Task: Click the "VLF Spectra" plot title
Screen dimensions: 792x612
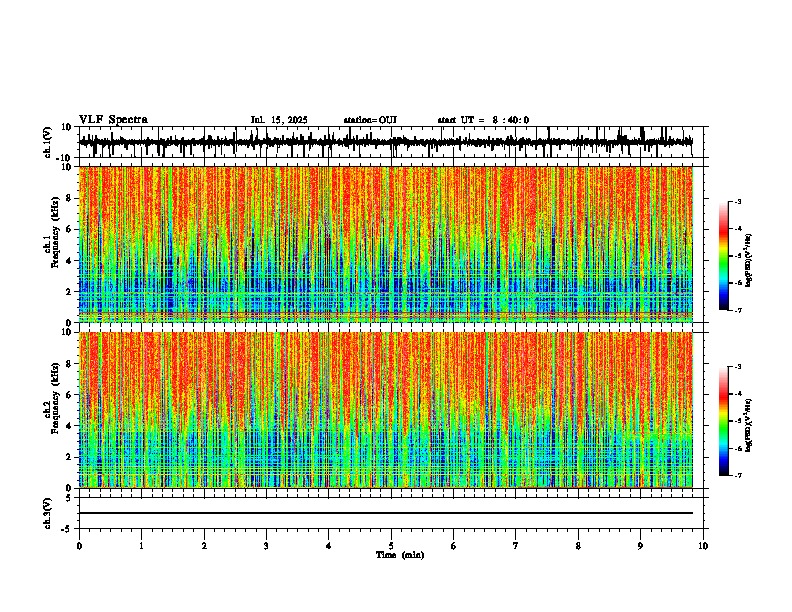Action: [113, 120]
